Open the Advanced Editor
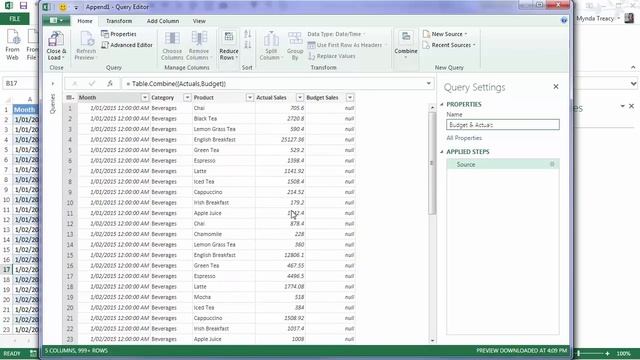This screenshot has width=640, height=360. pyautogui.click(x=127, y=45)
